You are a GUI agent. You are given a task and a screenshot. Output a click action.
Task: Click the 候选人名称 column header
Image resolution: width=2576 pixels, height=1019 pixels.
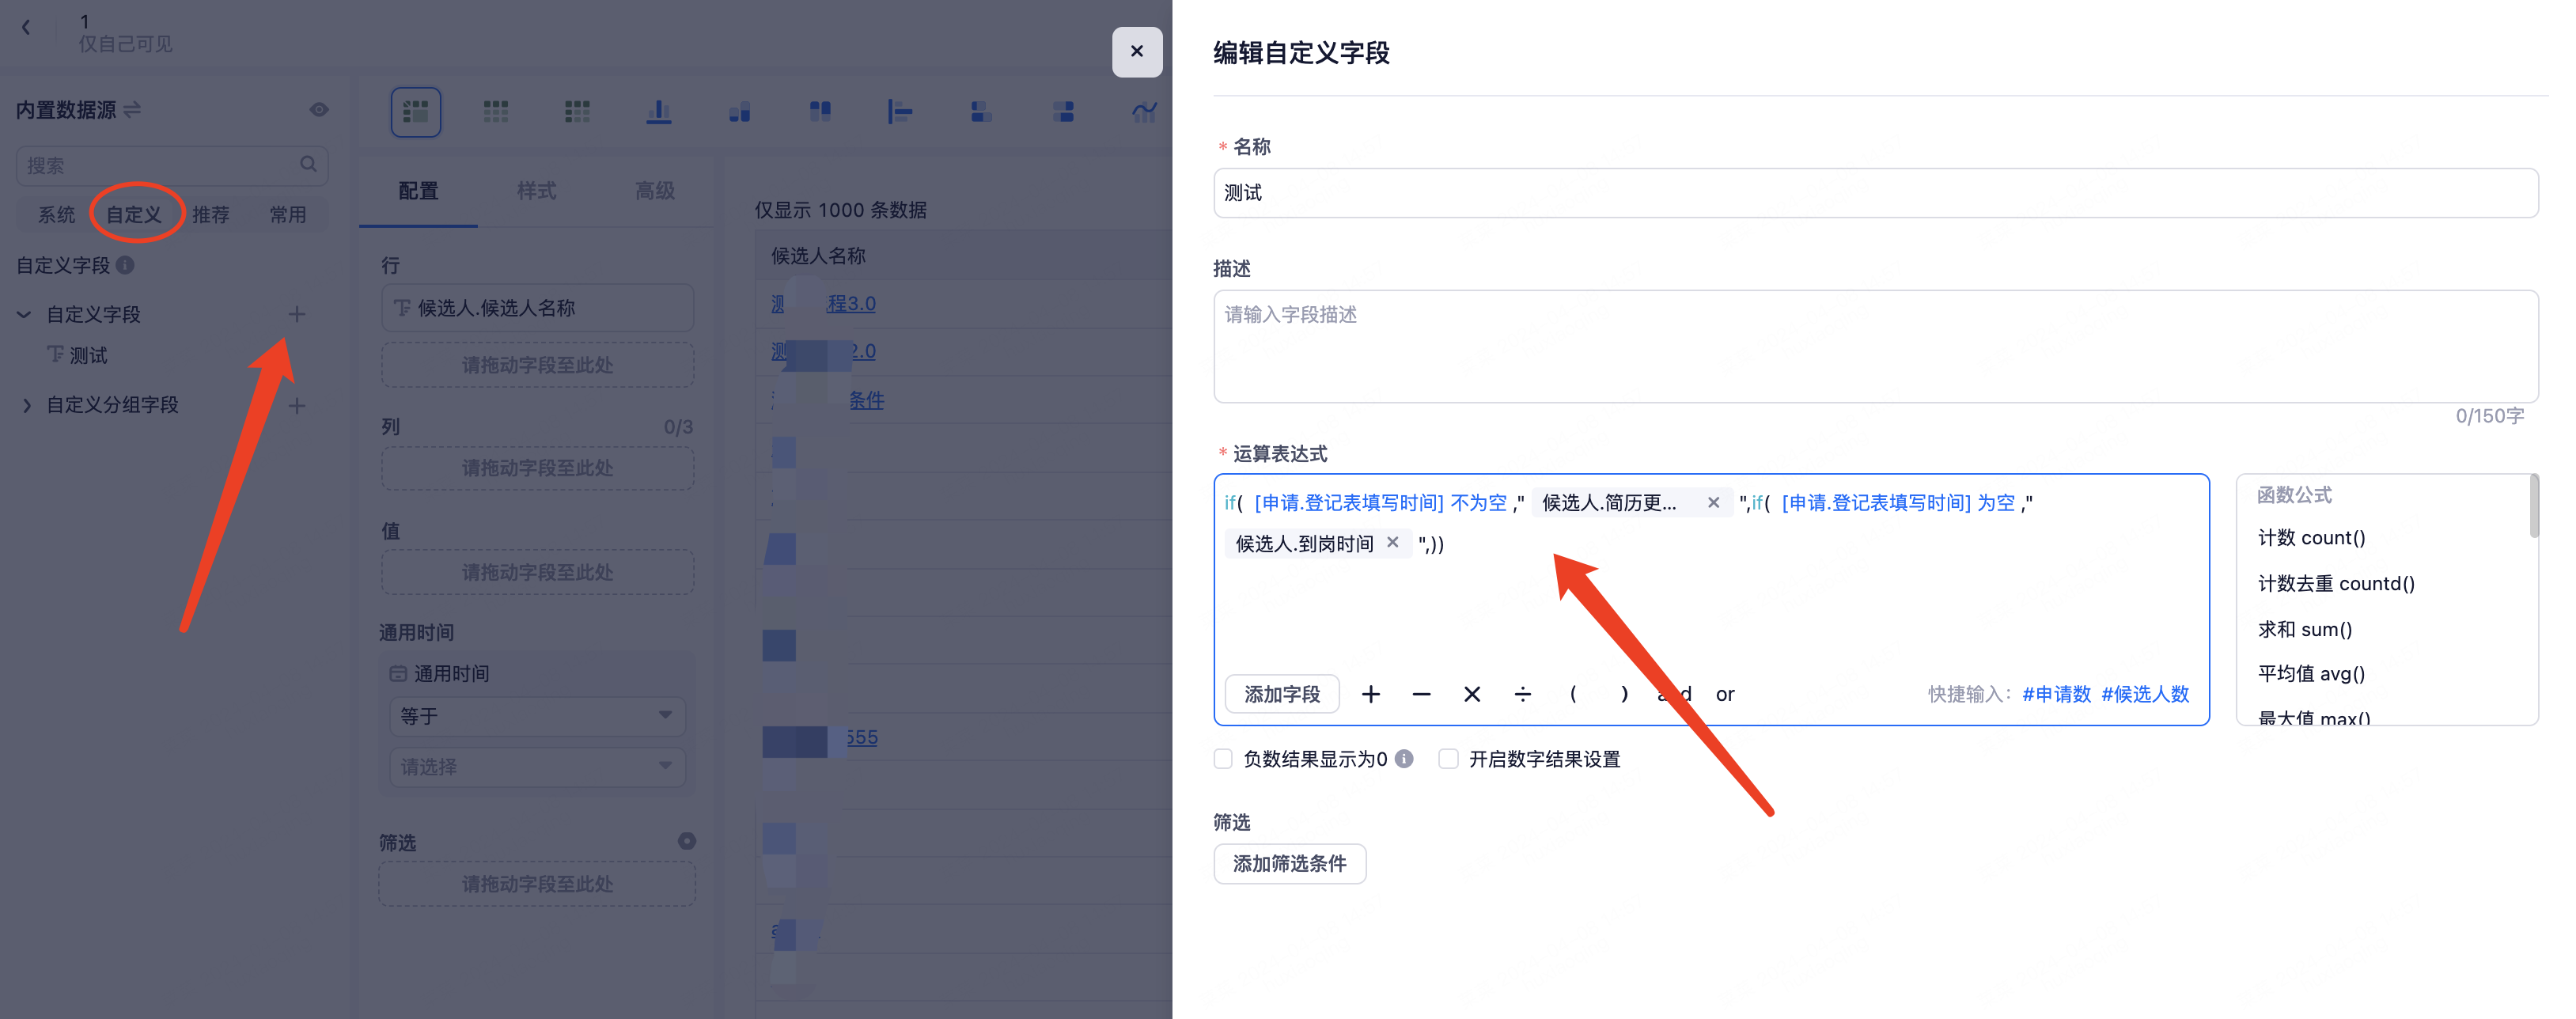point(818,256)
